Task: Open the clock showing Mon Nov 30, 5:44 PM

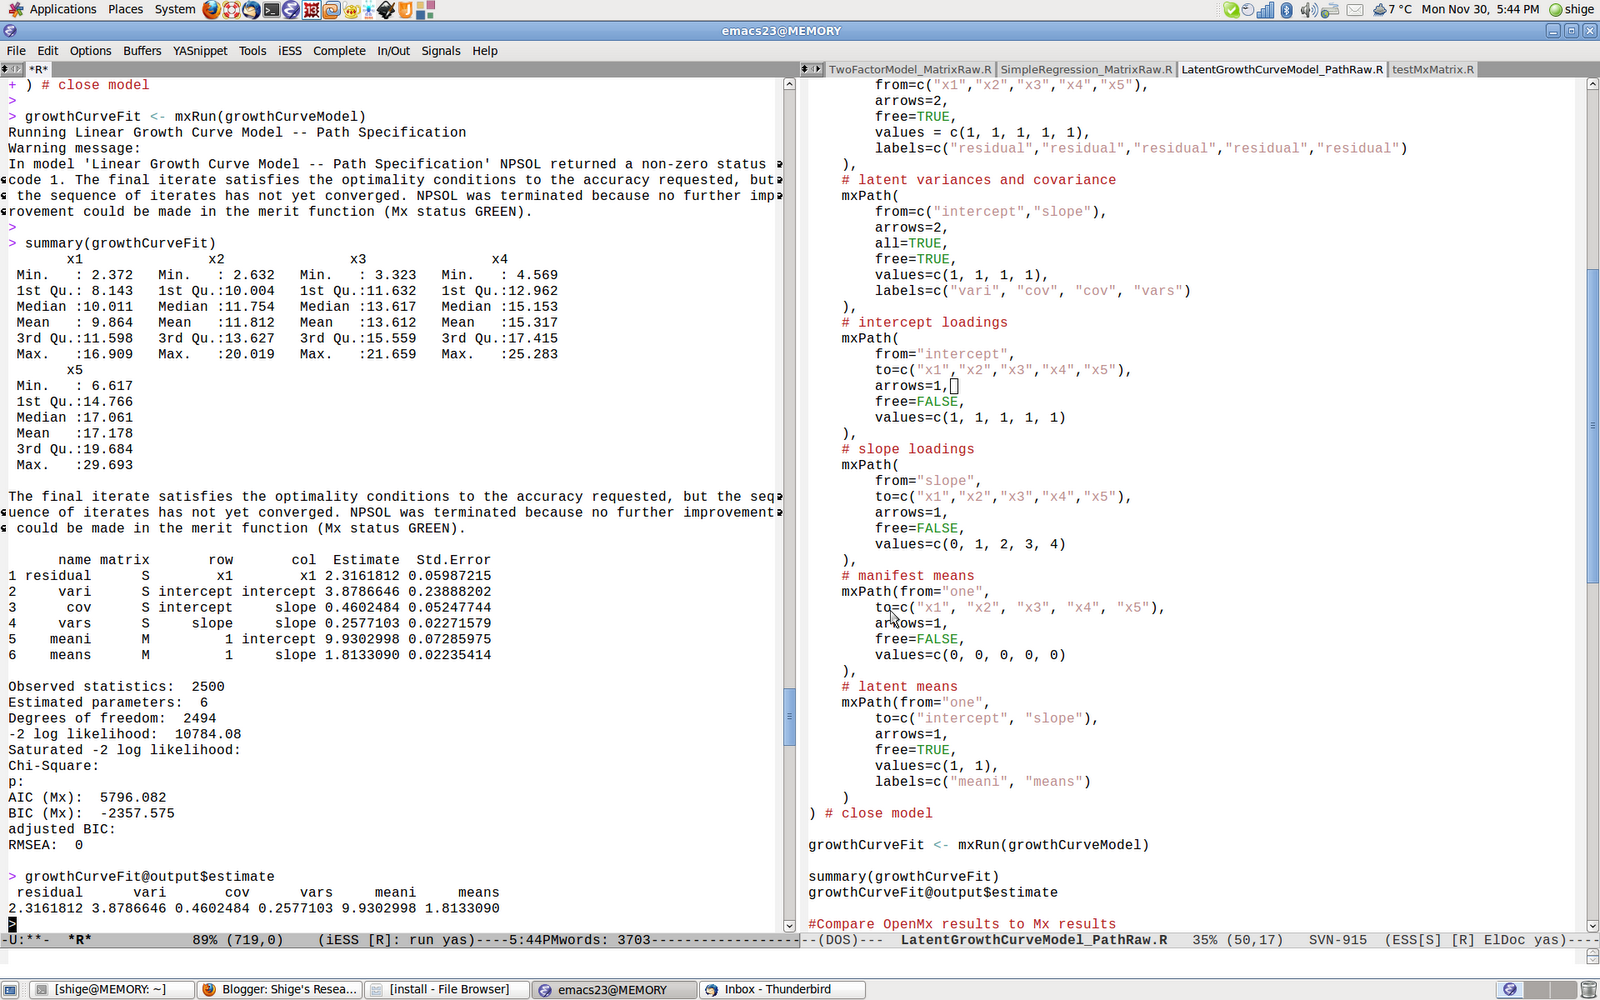Action: click(1480, 9)
